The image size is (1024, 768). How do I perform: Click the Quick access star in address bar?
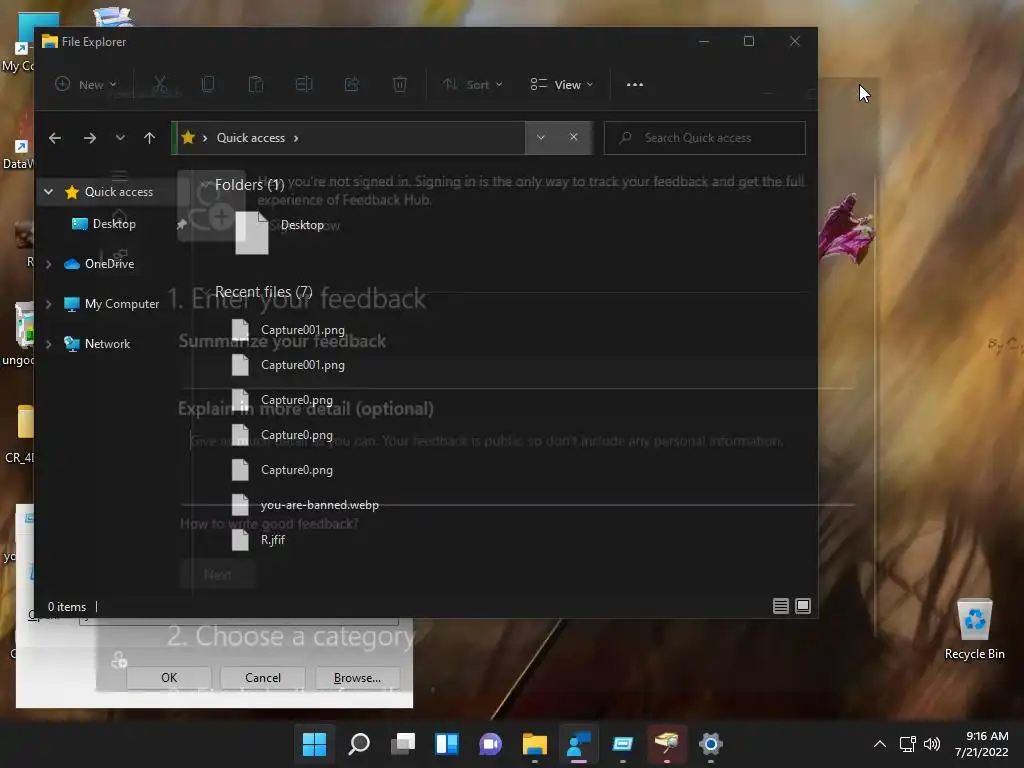188,138
